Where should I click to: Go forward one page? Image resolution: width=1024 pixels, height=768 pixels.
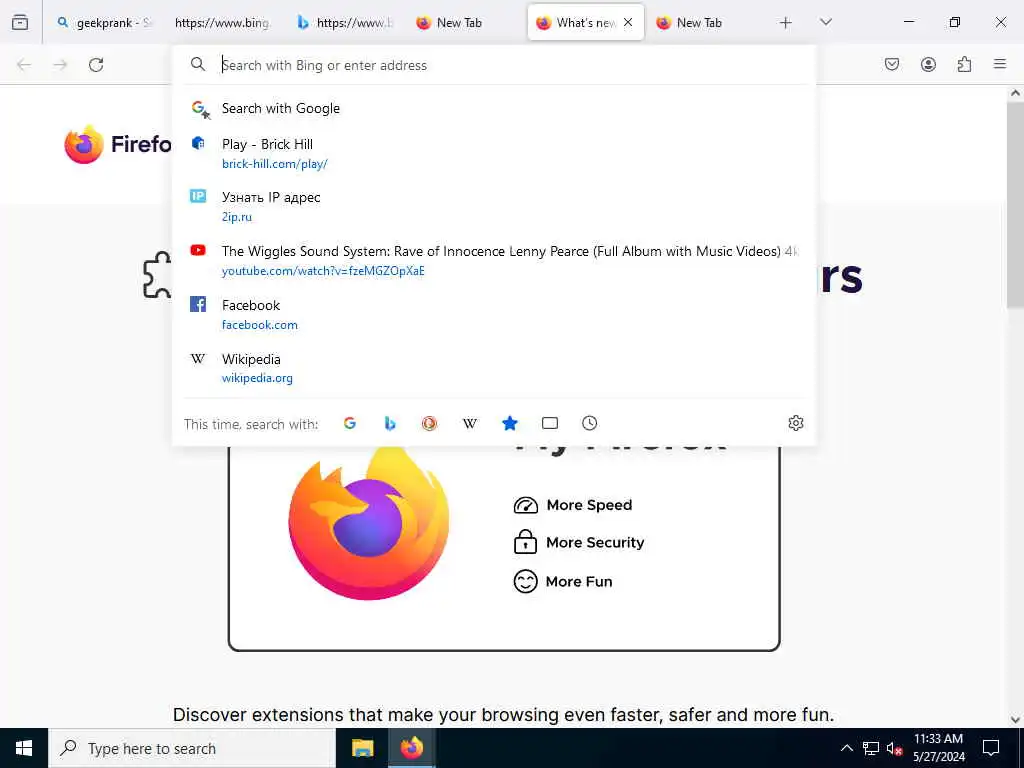coord(60,65)
